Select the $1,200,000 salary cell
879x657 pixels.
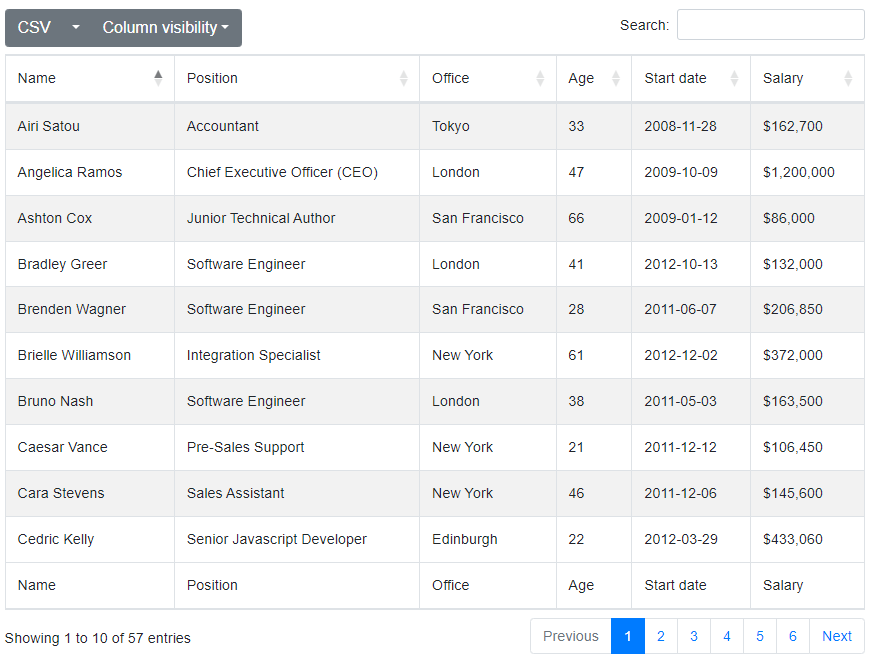(x=807, y=172)
